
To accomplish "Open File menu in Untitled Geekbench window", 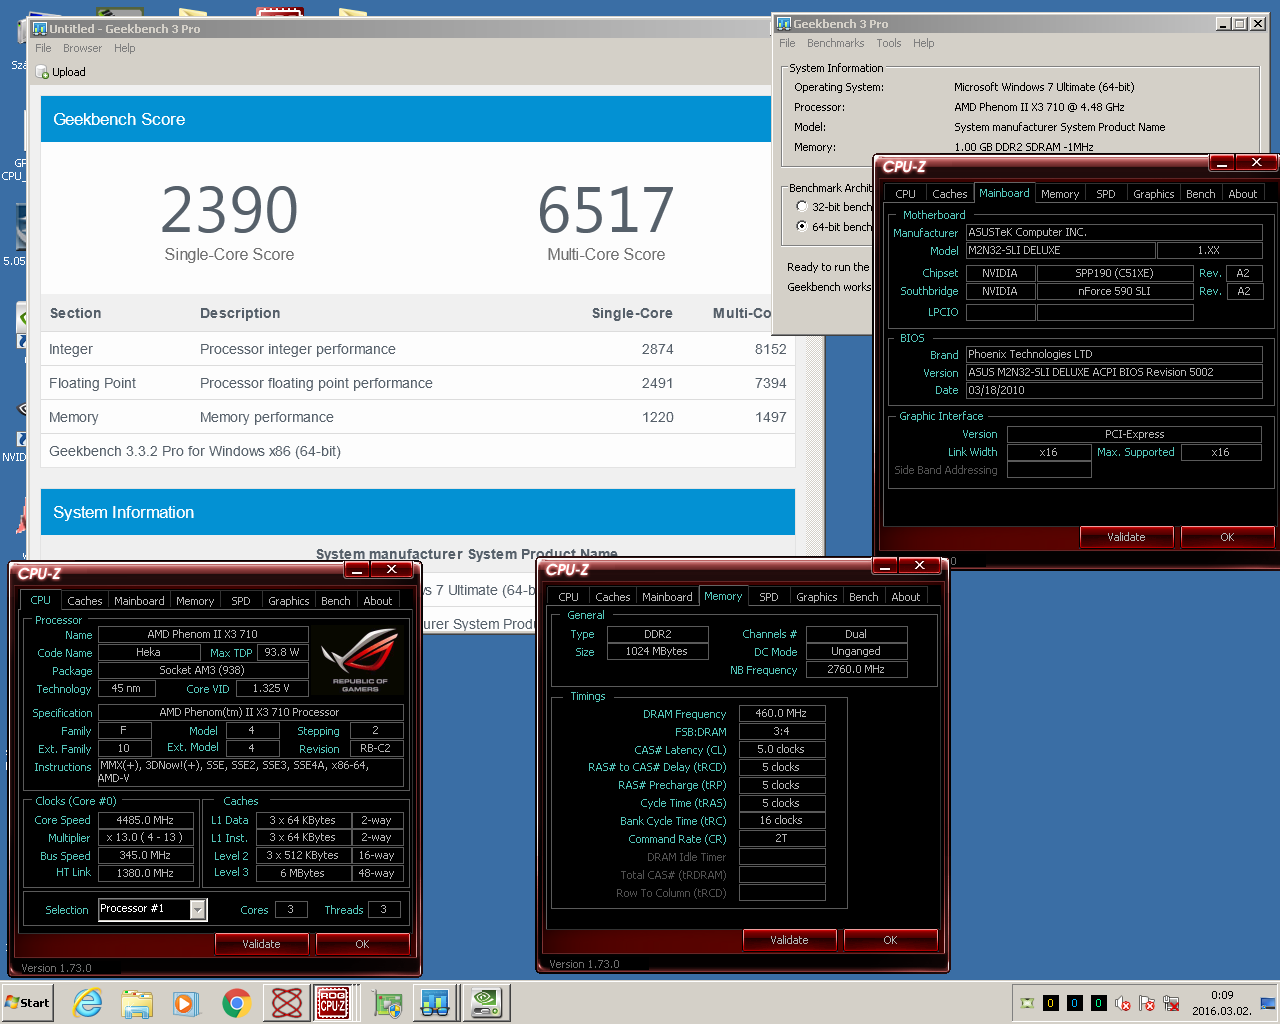I will click(43, 48).
